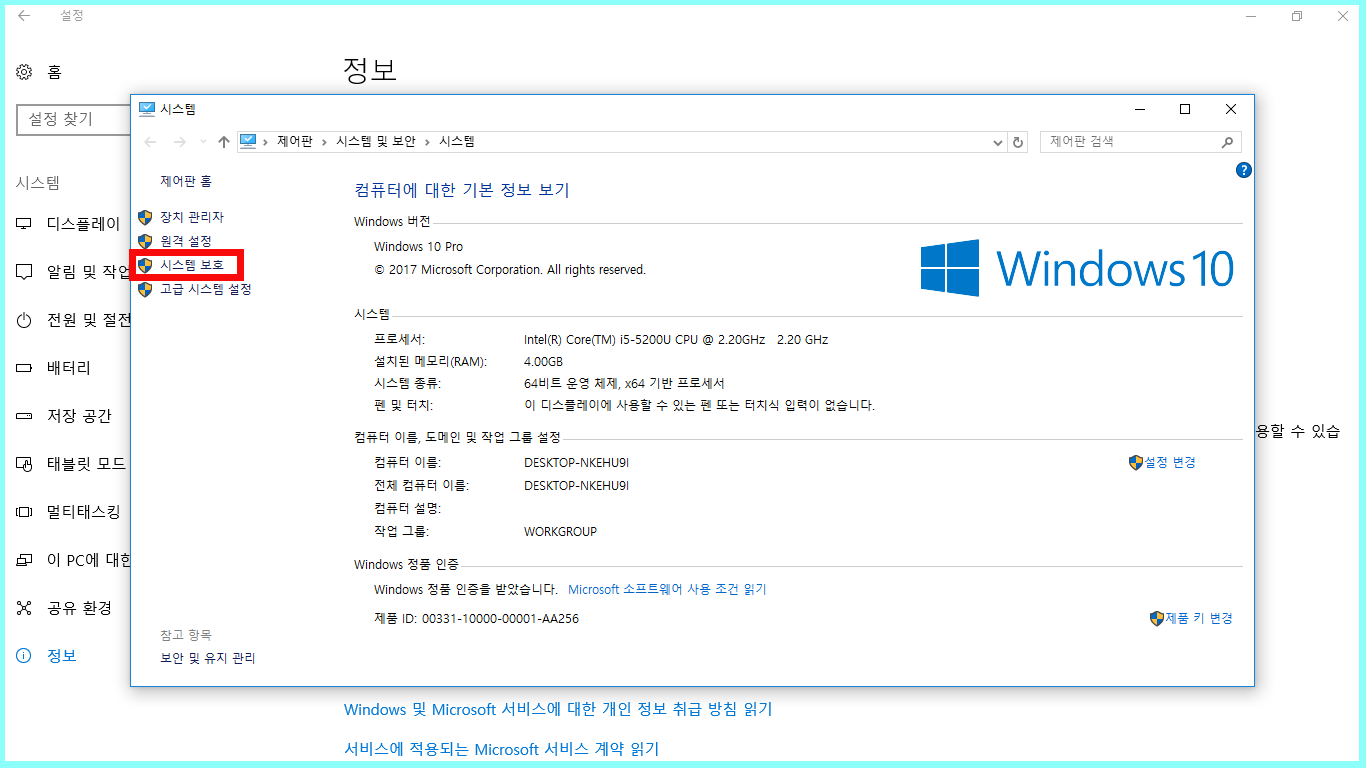The image size is (1366, 768).
Task: Open System protection (시스템 보호) link
Action: [192, 265]
